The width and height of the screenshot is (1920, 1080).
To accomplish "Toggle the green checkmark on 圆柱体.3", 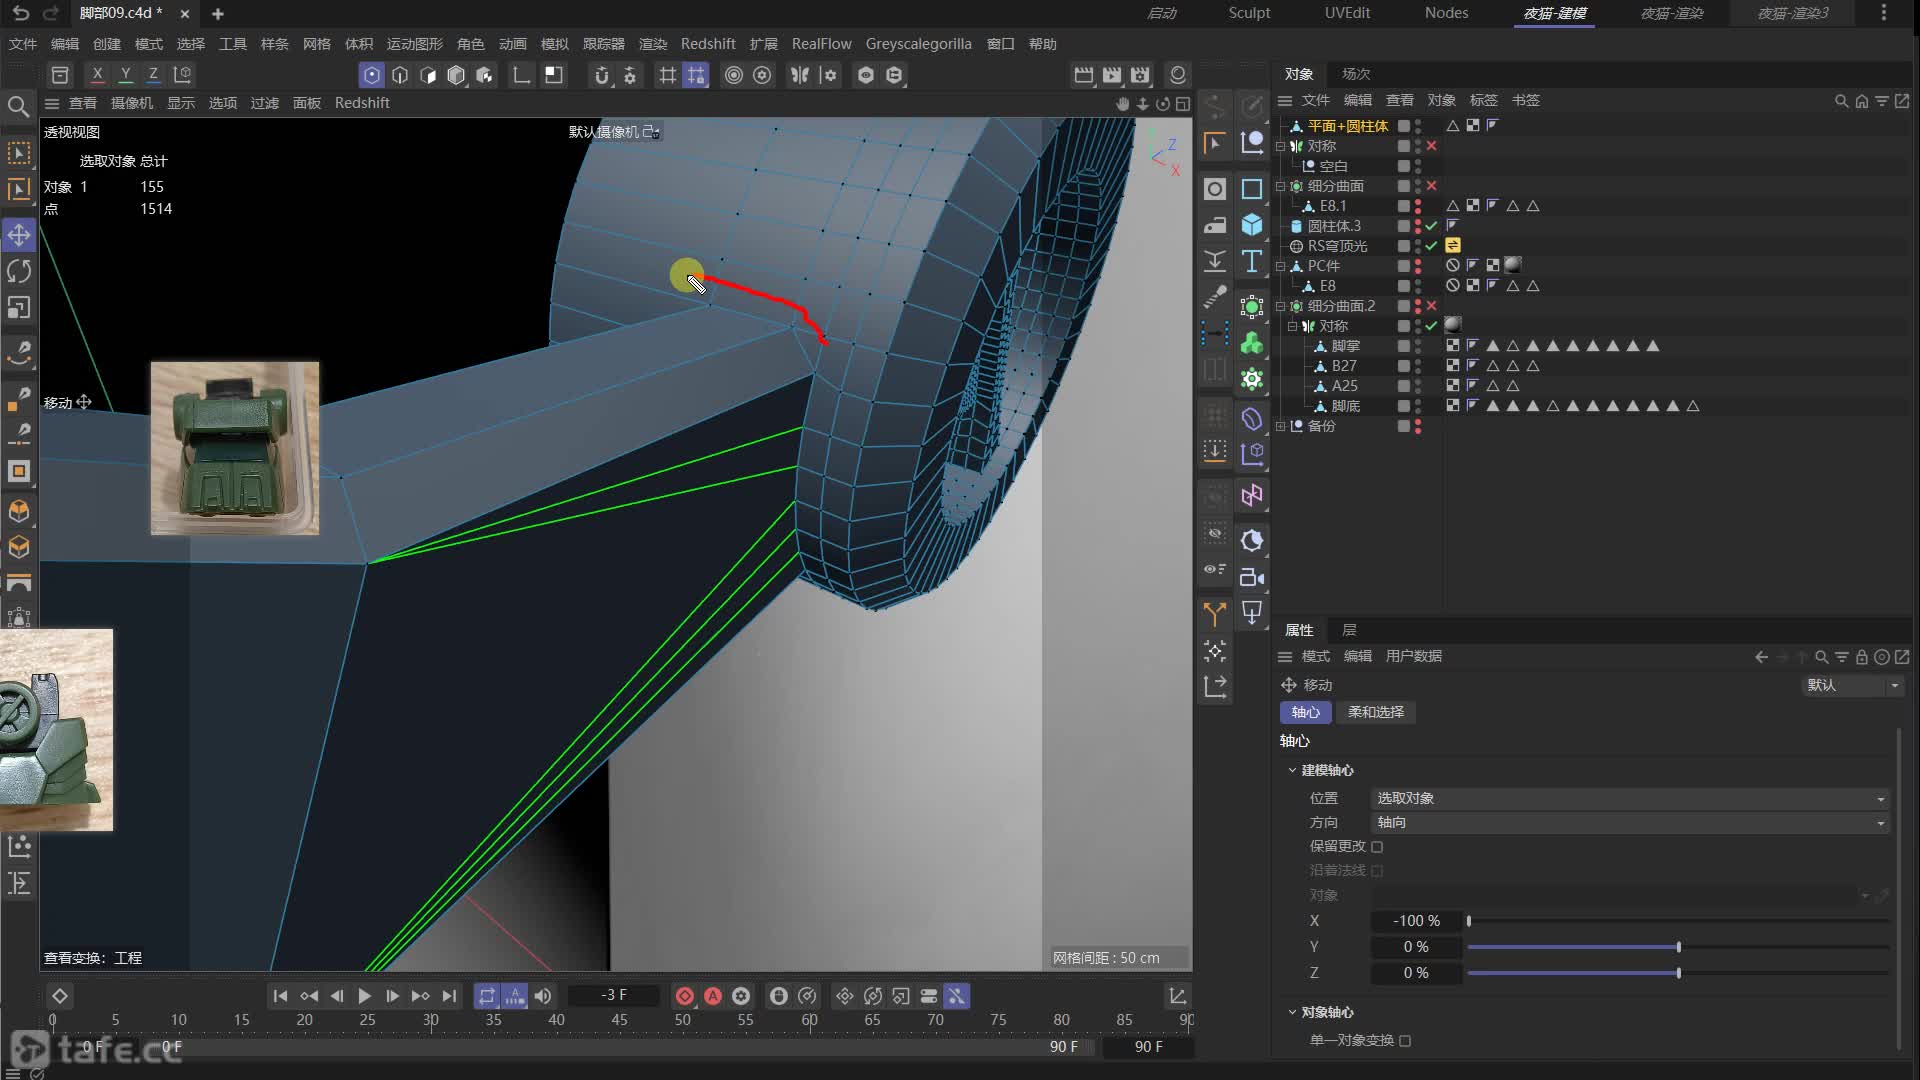I will 1431,226.
